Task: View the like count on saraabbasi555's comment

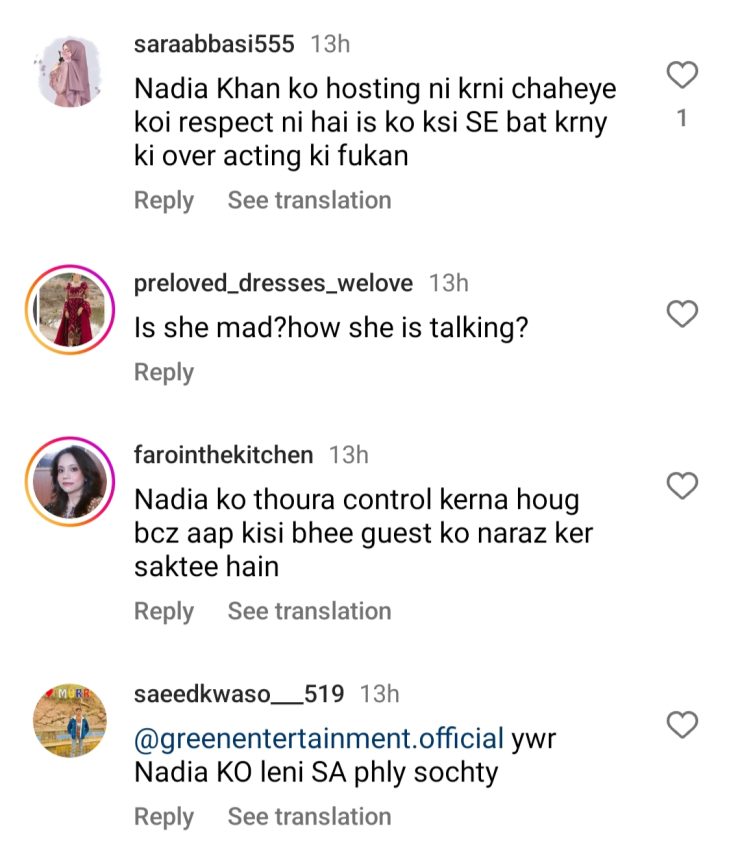Action: tap(682, 119)
